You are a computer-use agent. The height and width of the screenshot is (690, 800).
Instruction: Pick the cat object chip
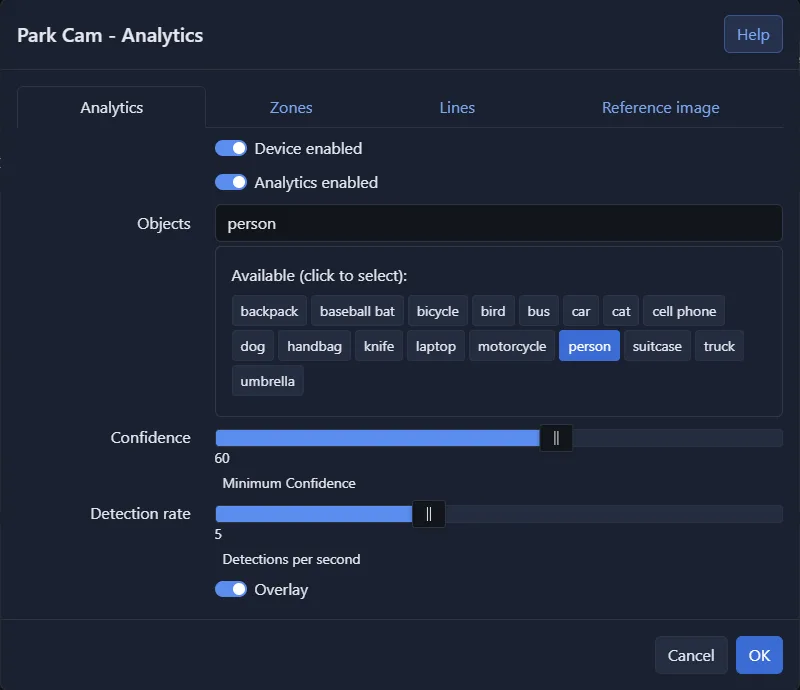point(621,311)
